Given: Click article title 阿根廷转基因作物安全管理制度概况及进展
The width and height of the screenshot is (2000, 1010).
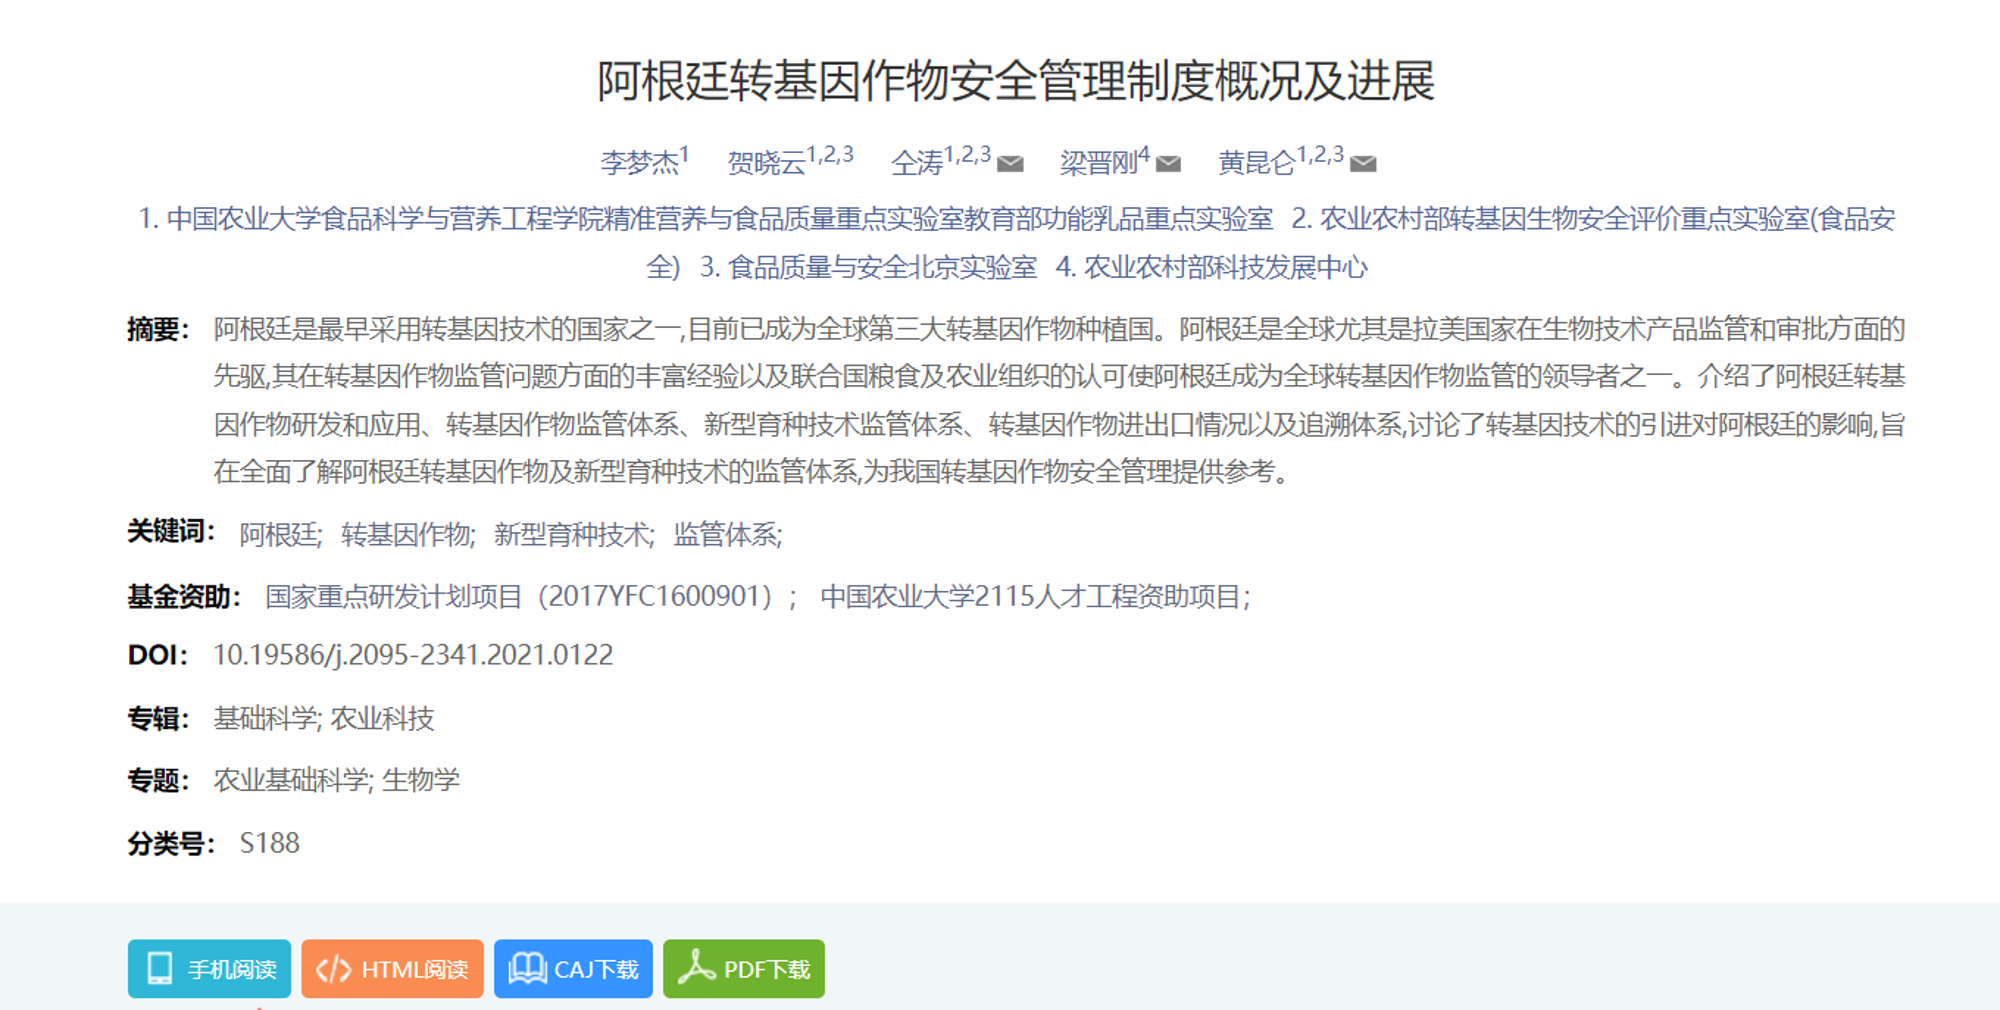Looking at the screenshot, I should tap(1016, 81).
